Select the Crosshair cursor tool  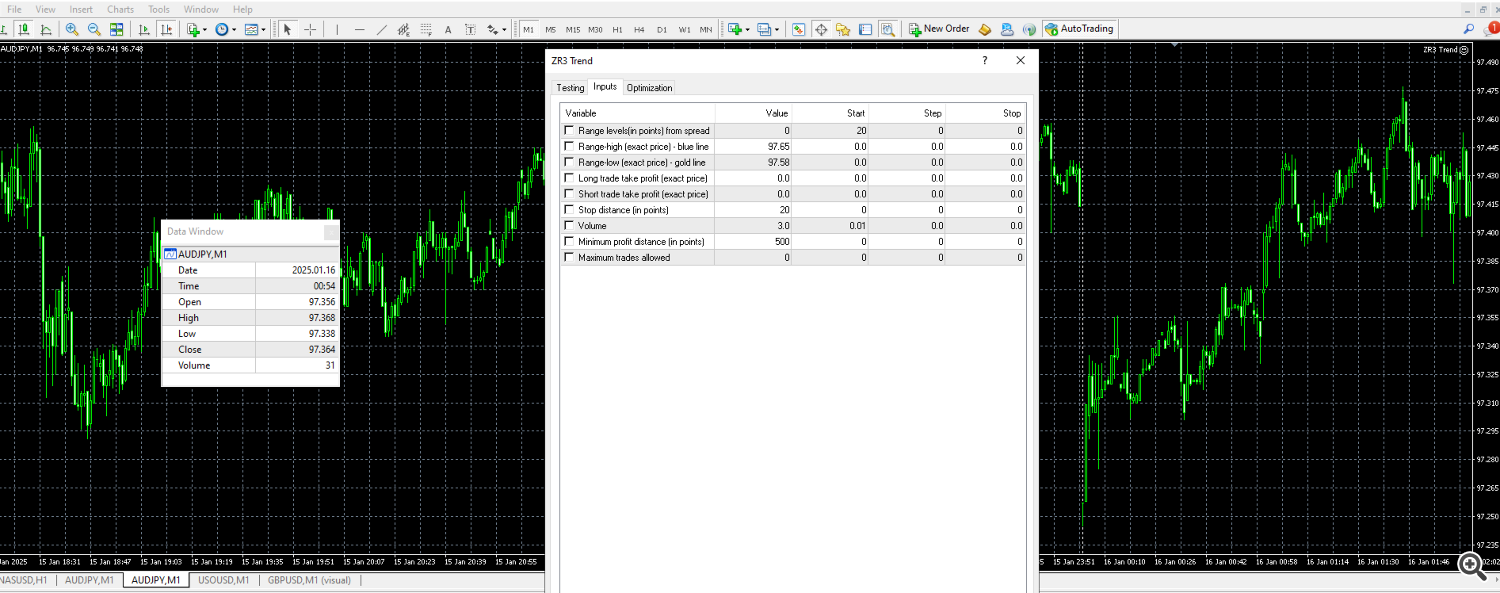tap(311, 29)
